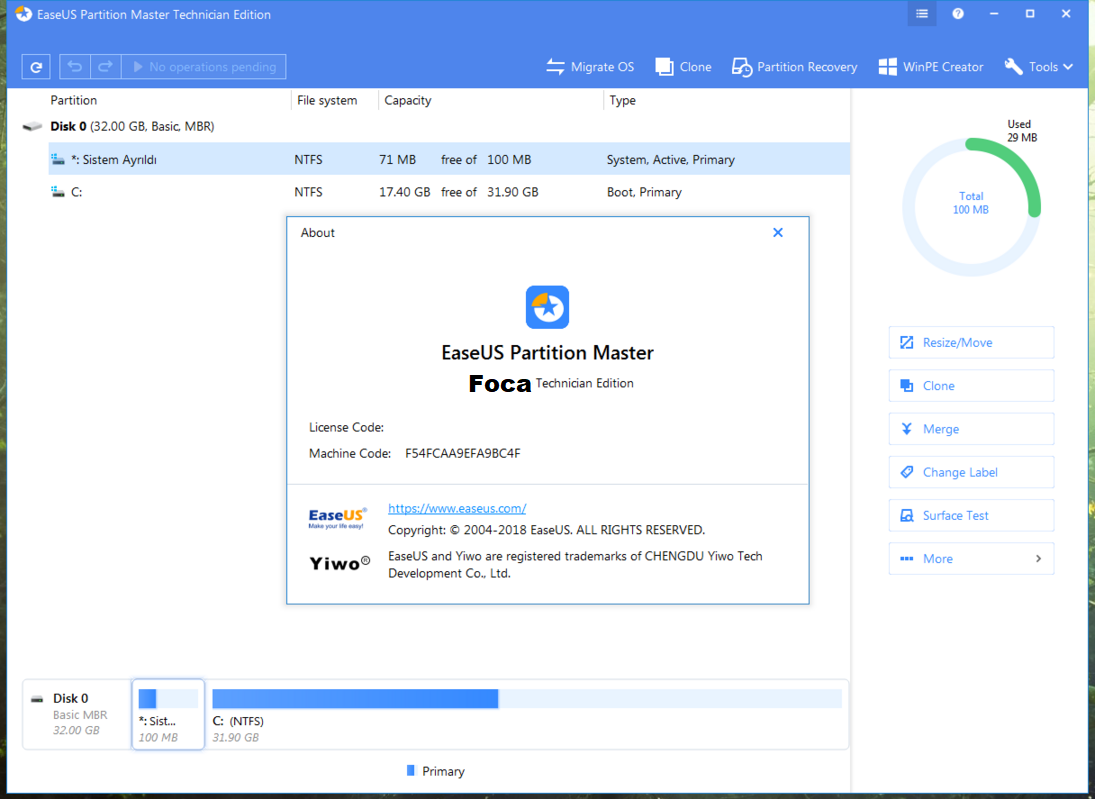
Task: Open the hamburger menu in title bar
Action: point(922,14)
